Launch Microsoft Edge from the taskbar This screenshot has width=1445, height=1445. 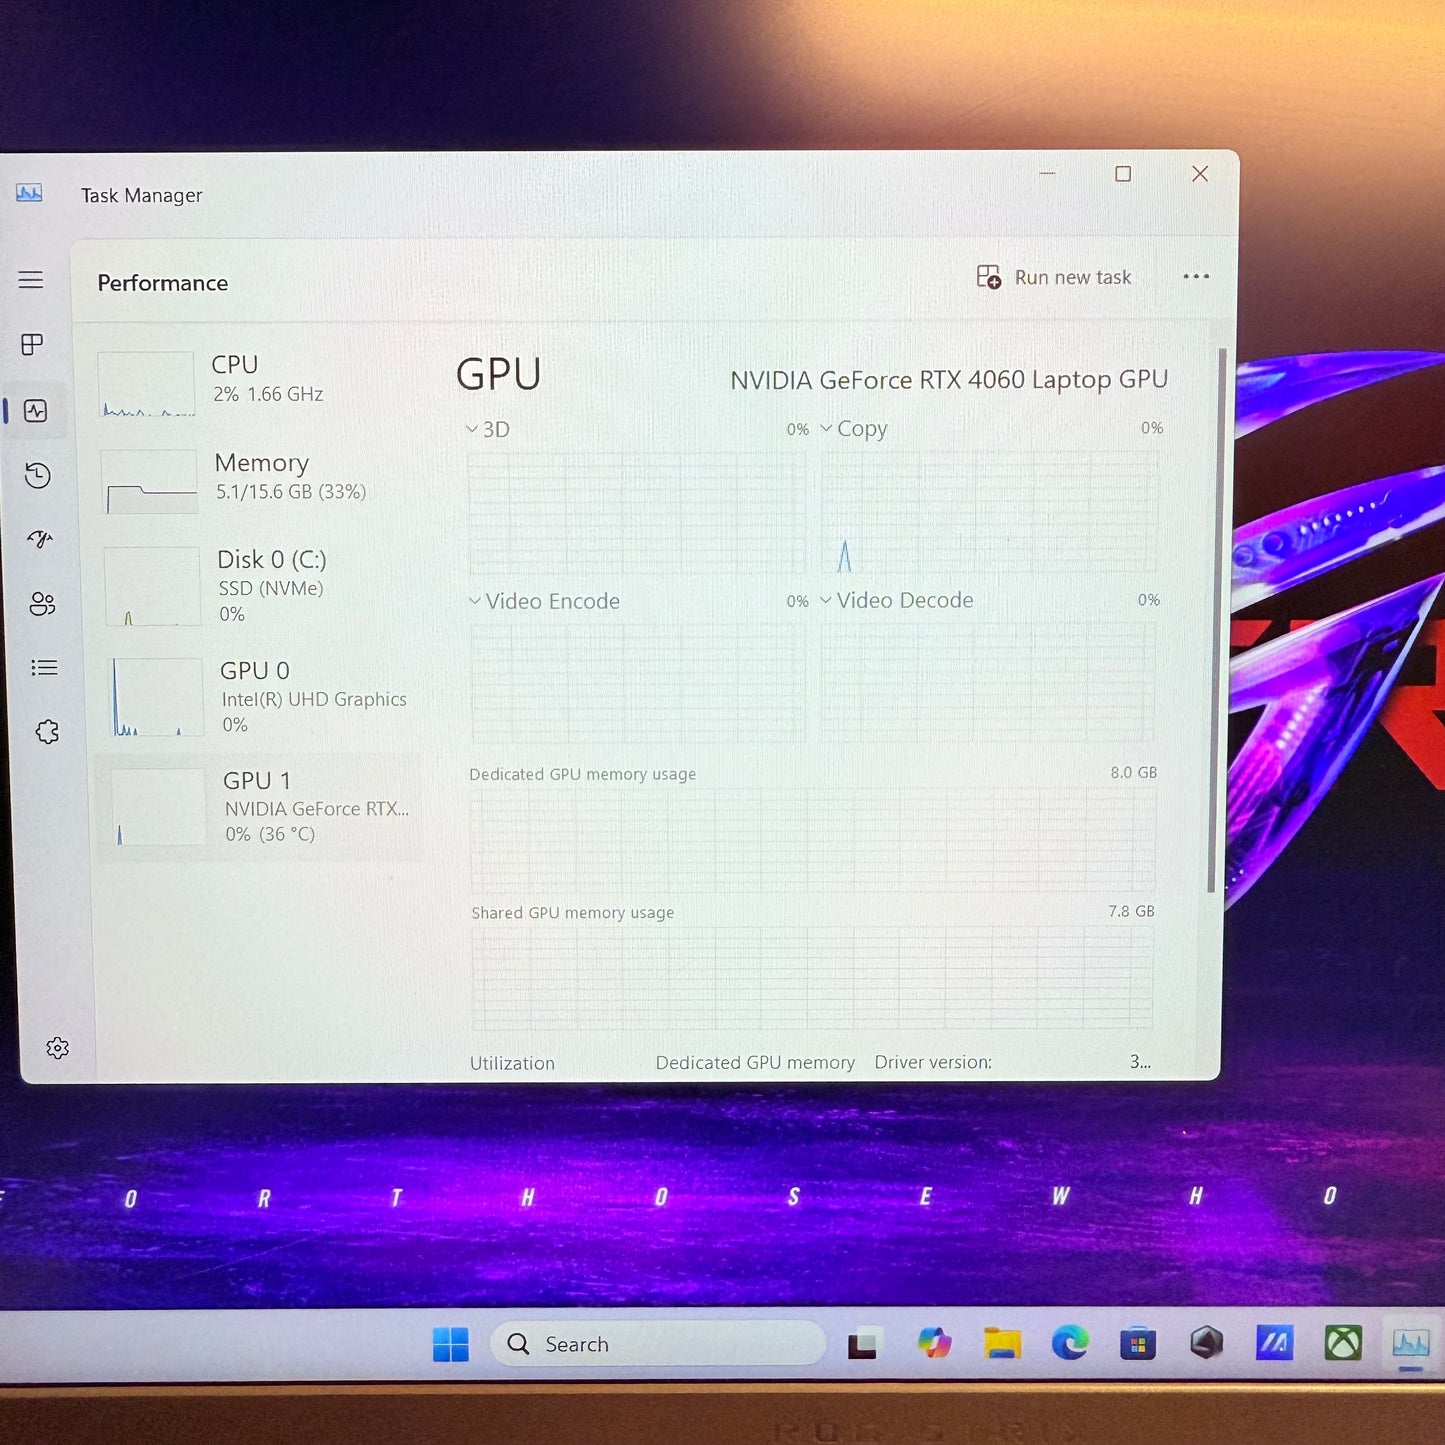(1070, 1342)
